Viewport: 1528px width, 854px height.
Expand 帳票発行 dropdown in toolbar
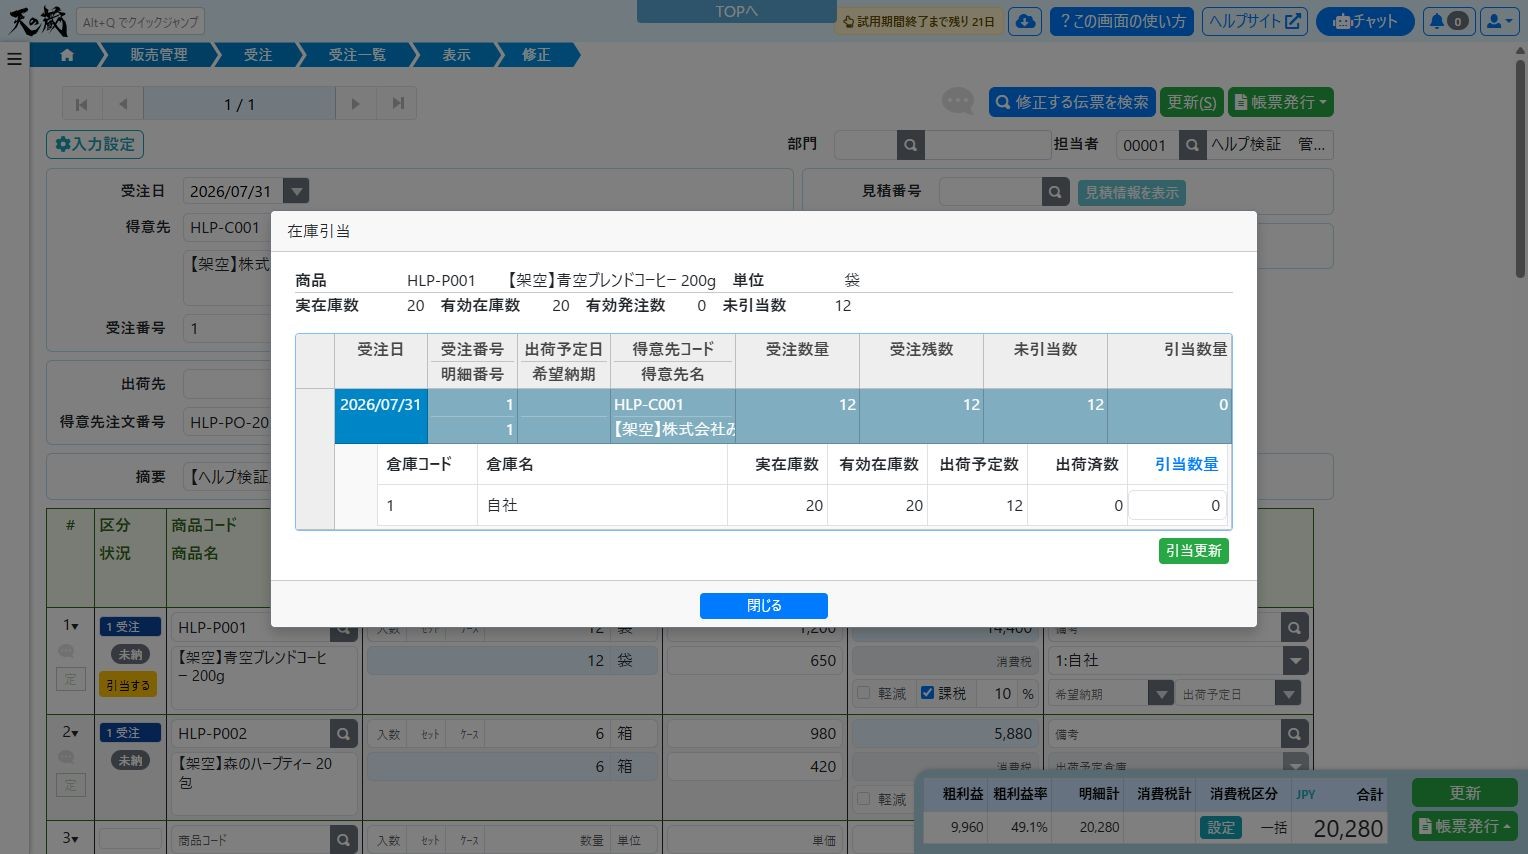coord(1281,102)
